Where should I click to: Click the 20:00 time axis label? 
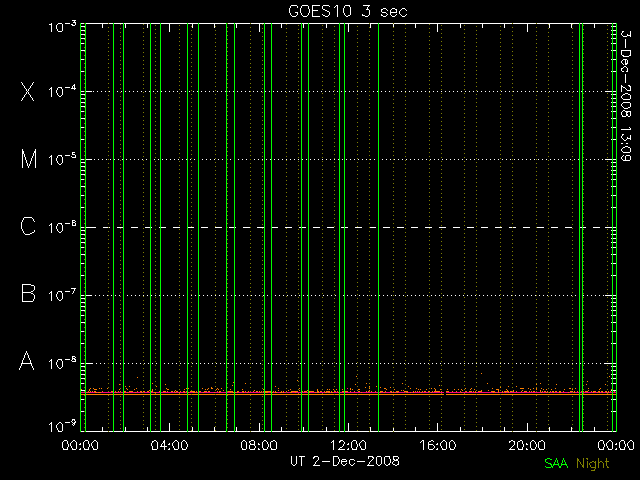[527, 445]
